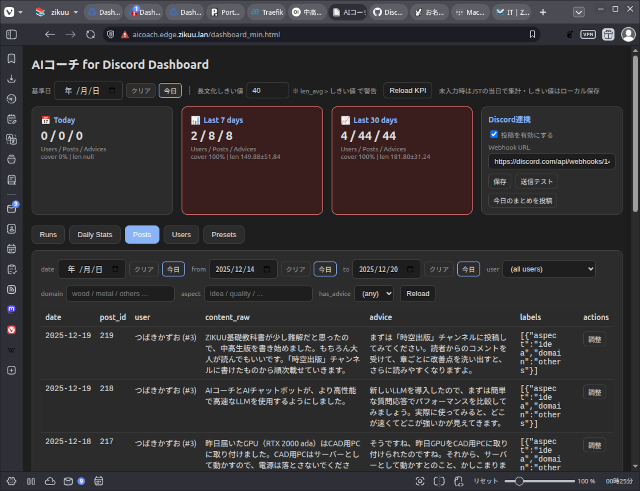640x491 pixels.
Task: Open the date picker in the from field
Action: click(268, 269)
